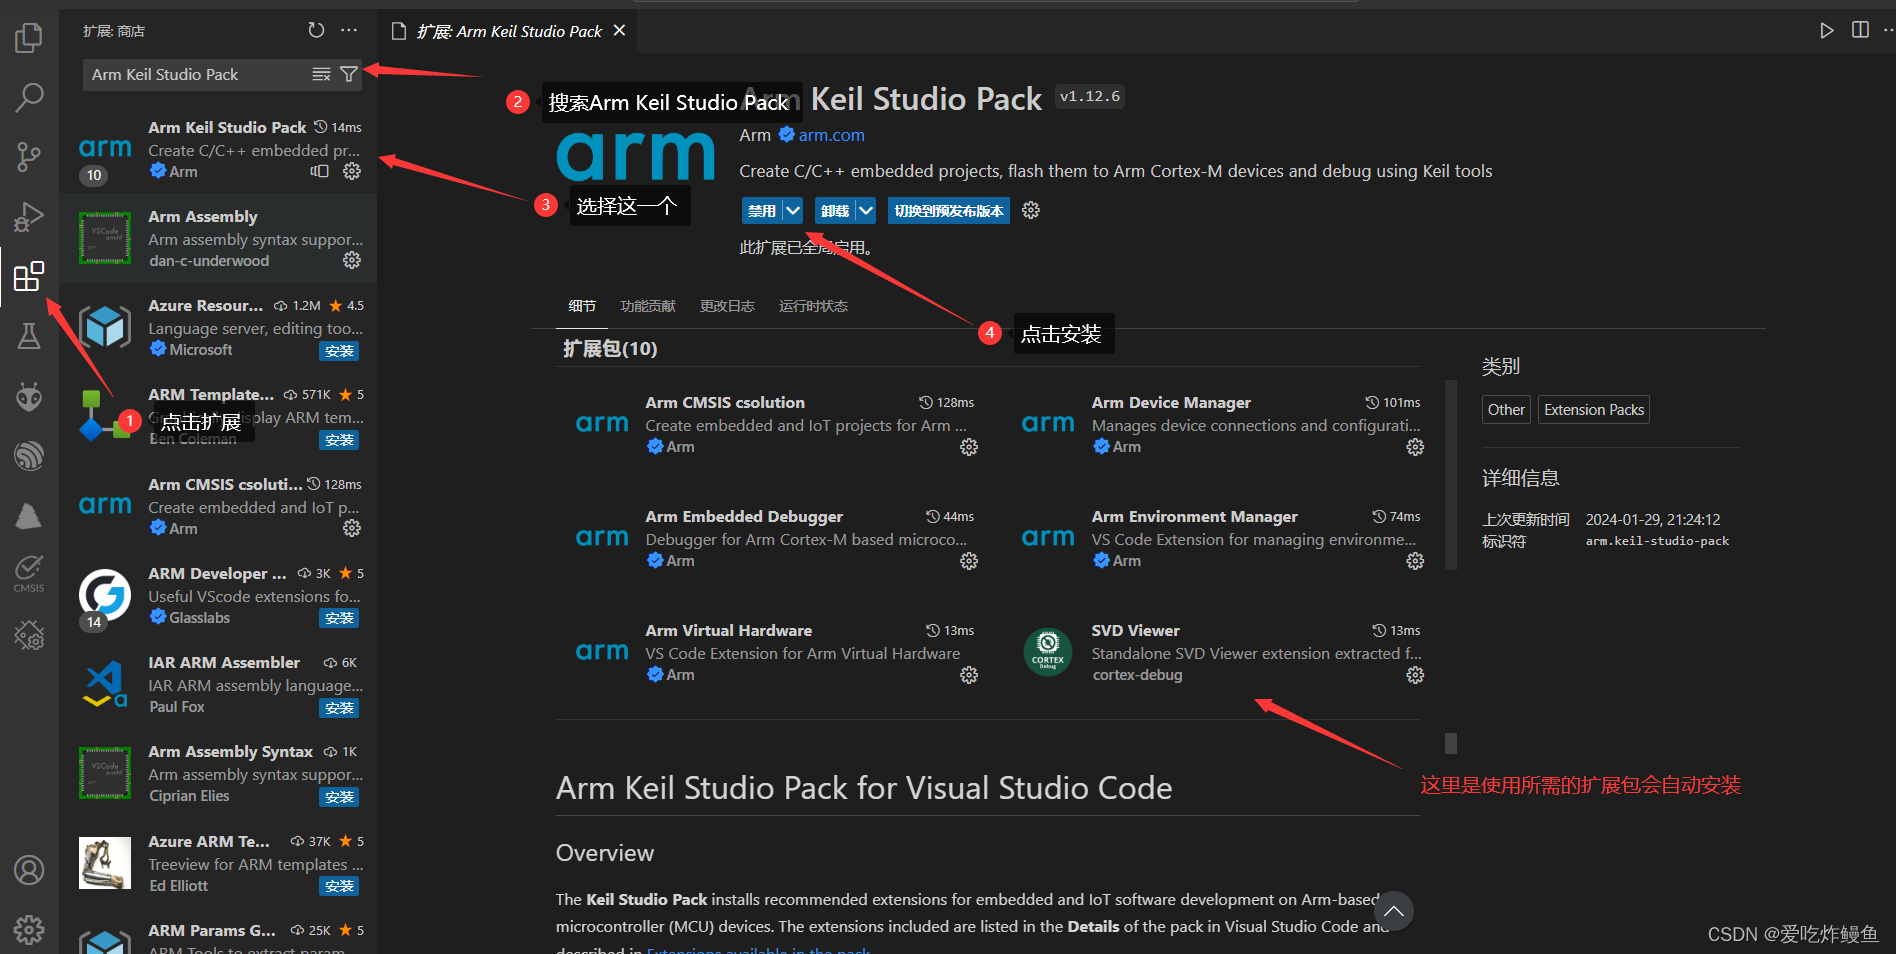Open manage gear next to pre-release button
This screenshot has height=954, width=1896.
1031,210
